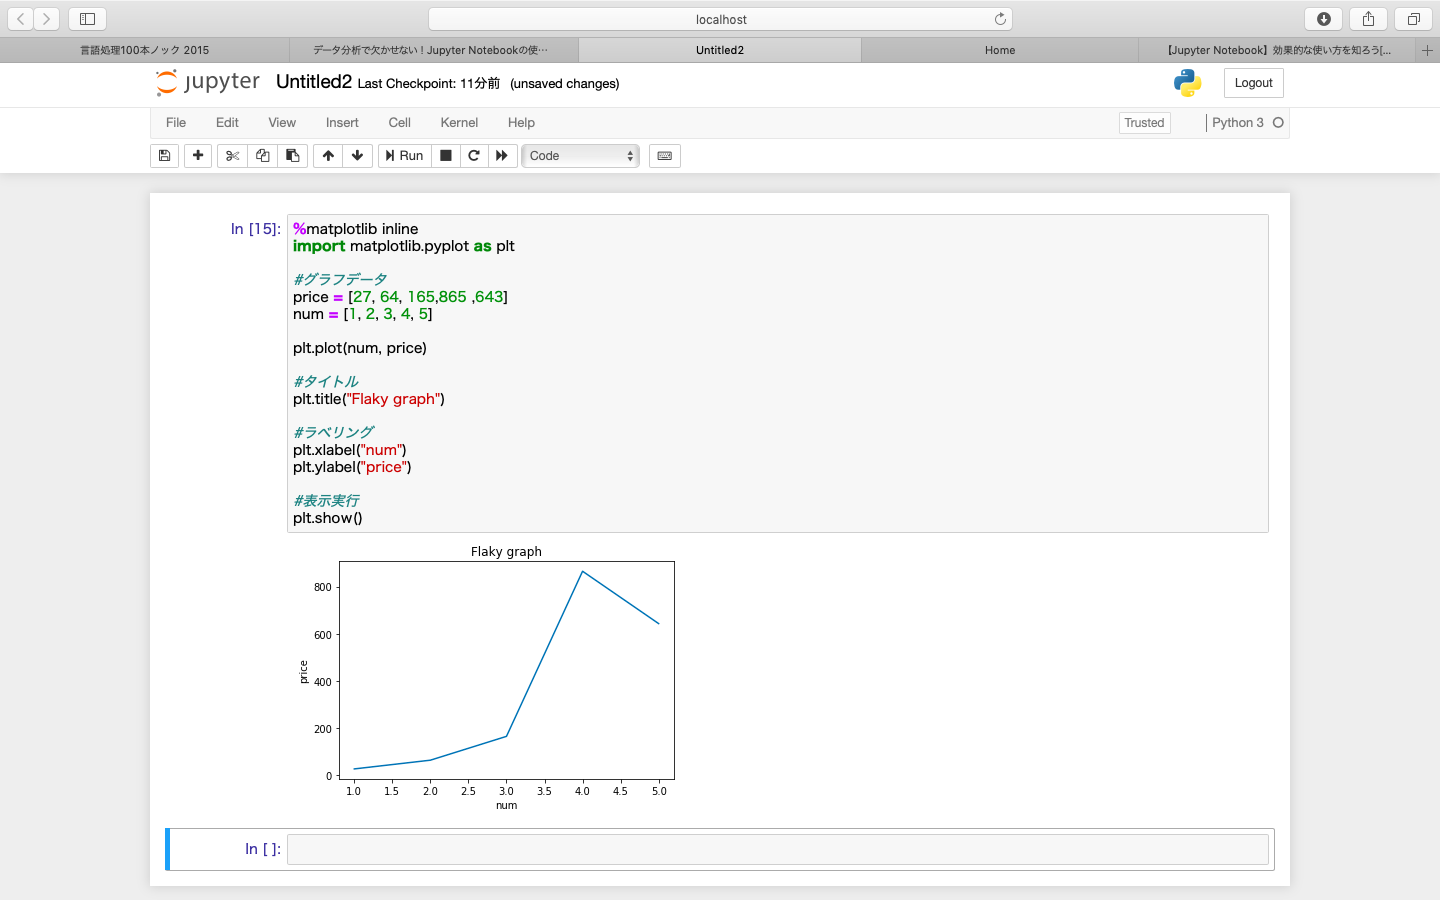Click the num = [1, 2, 3, 4, 5] line
Screen dimensions: 1440x900
tap(363, 314)
